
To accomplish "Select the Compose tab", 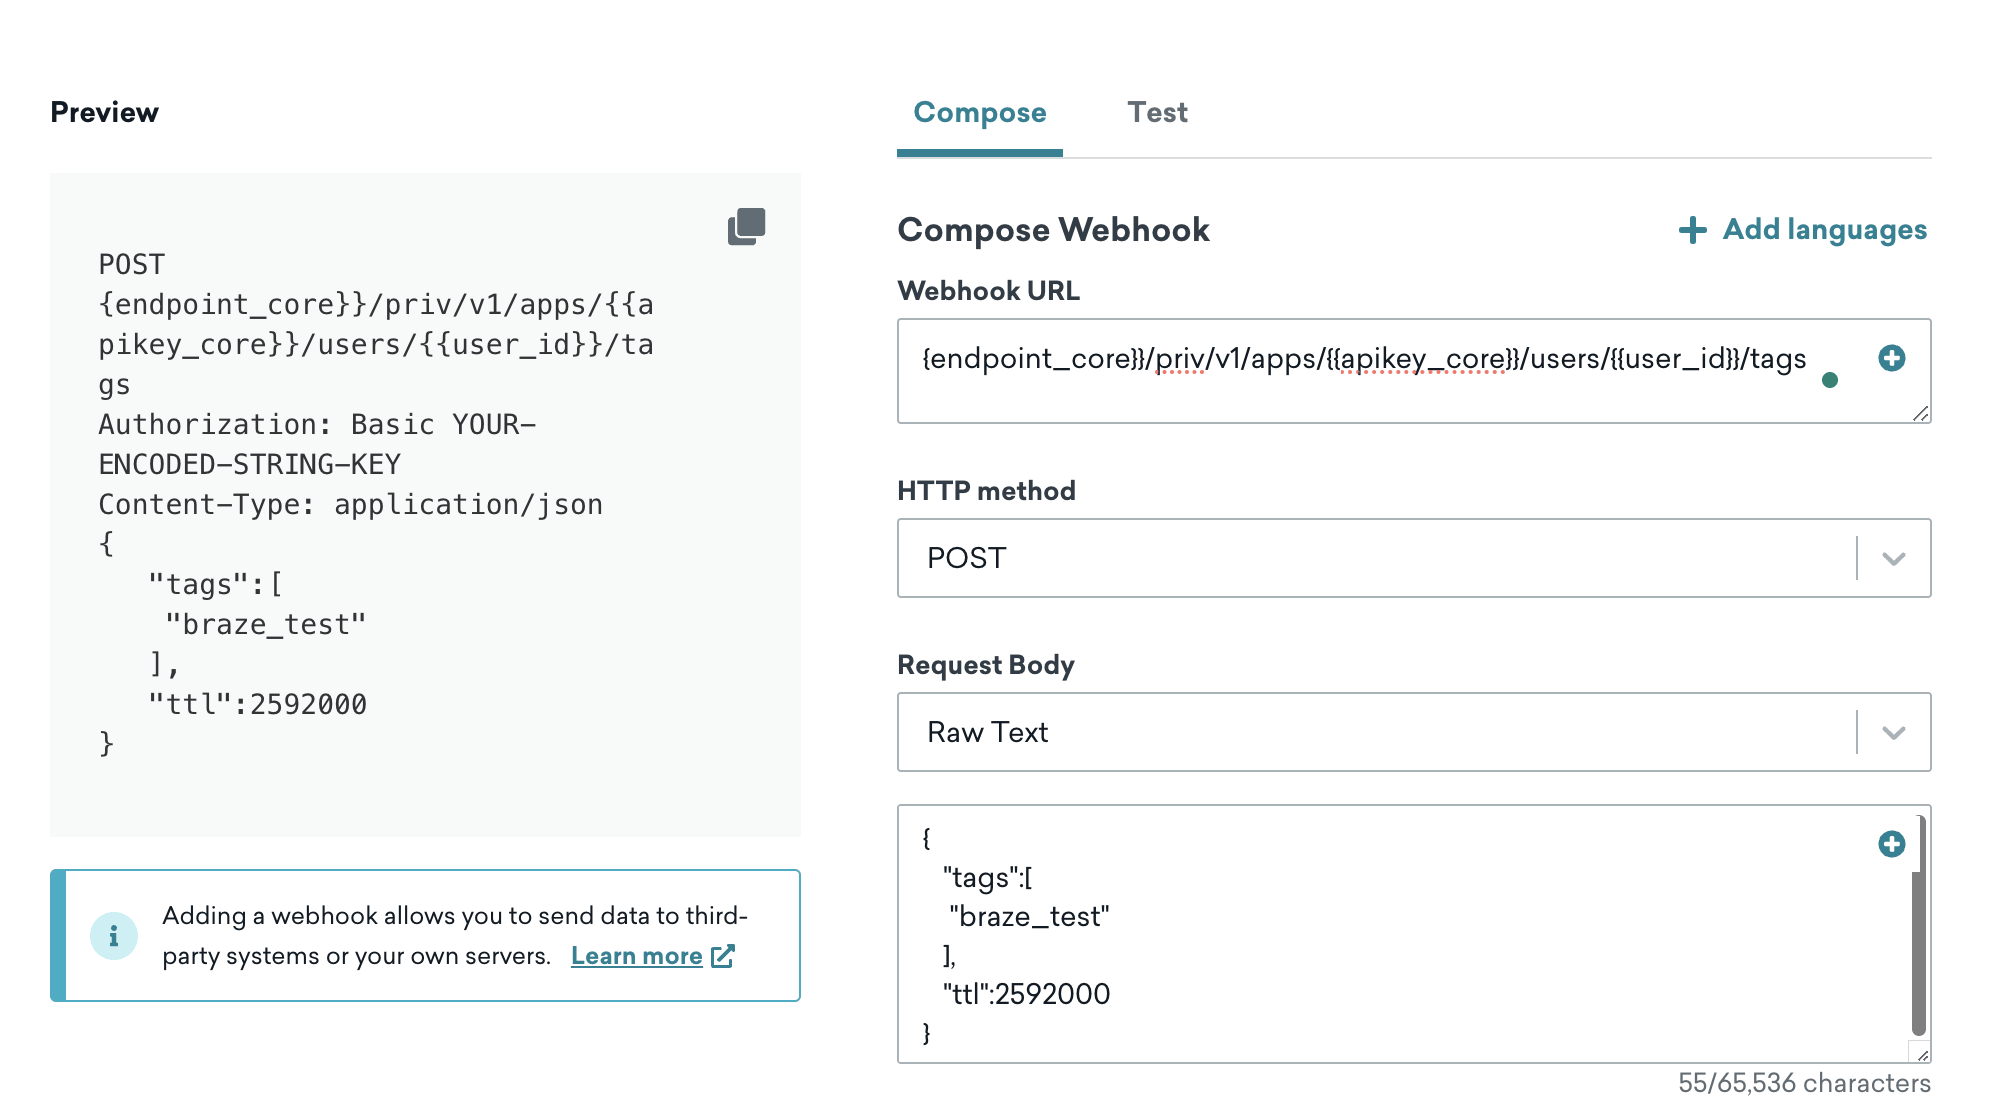I will click(x=979, y=113).
